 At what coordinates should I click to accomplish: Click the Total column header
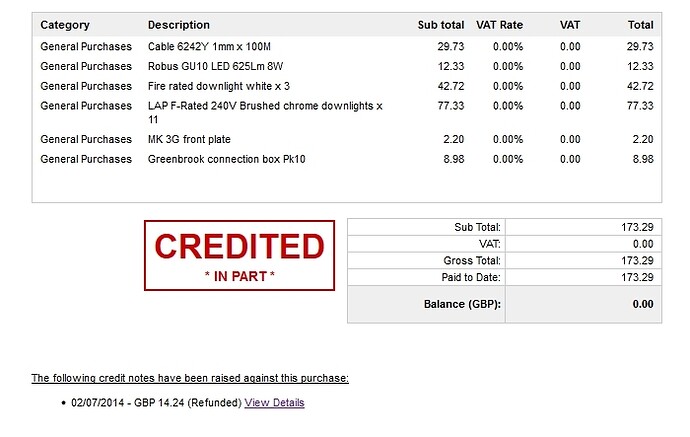pyautogui.click(x=640, y=25)
